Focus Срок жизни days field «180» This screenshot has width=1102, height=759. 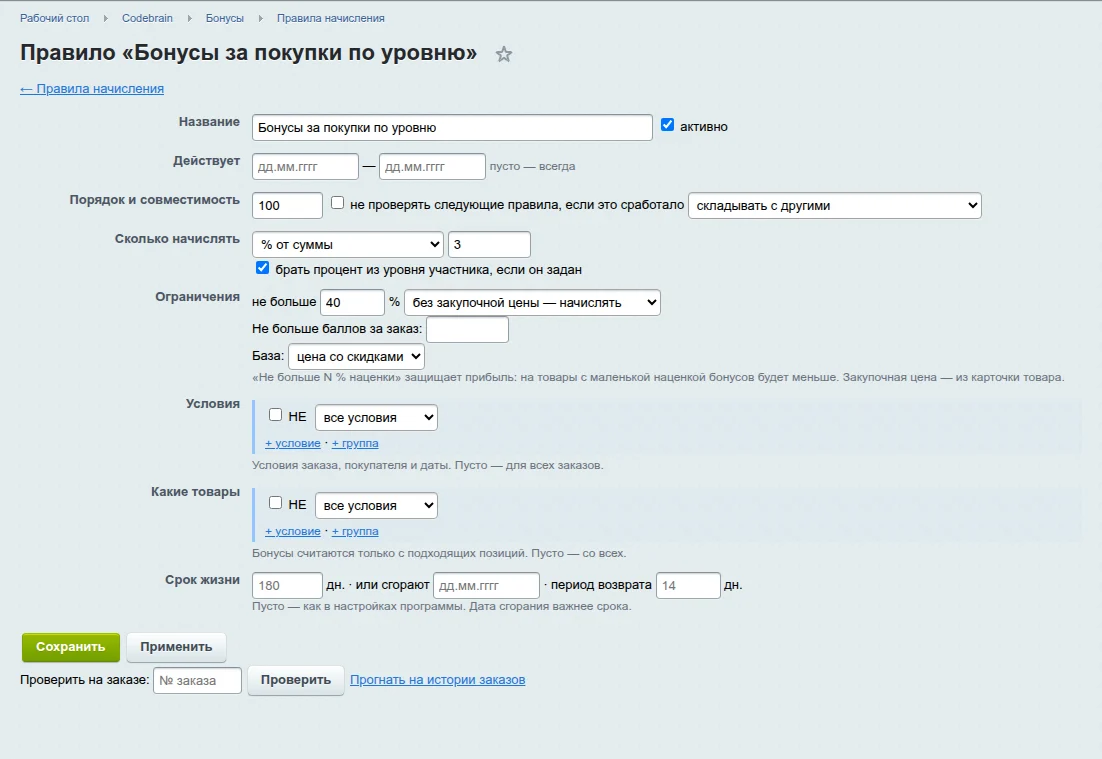[287, 585]
